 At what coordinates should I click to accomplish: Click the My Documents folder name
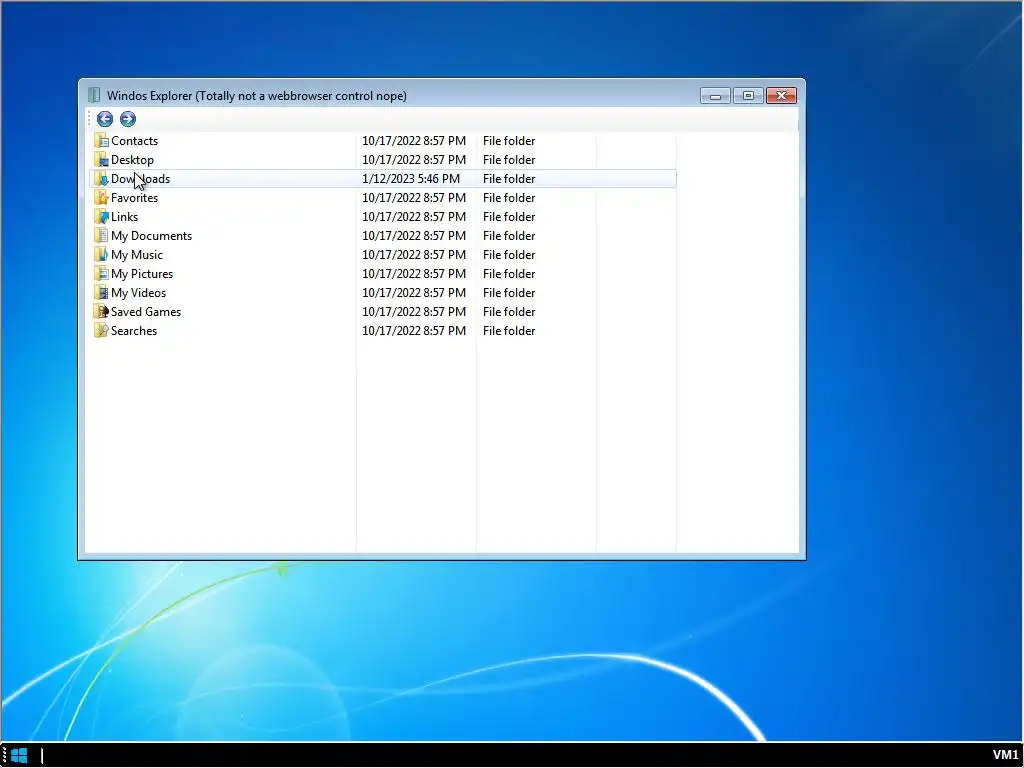[x=152, y=235]
